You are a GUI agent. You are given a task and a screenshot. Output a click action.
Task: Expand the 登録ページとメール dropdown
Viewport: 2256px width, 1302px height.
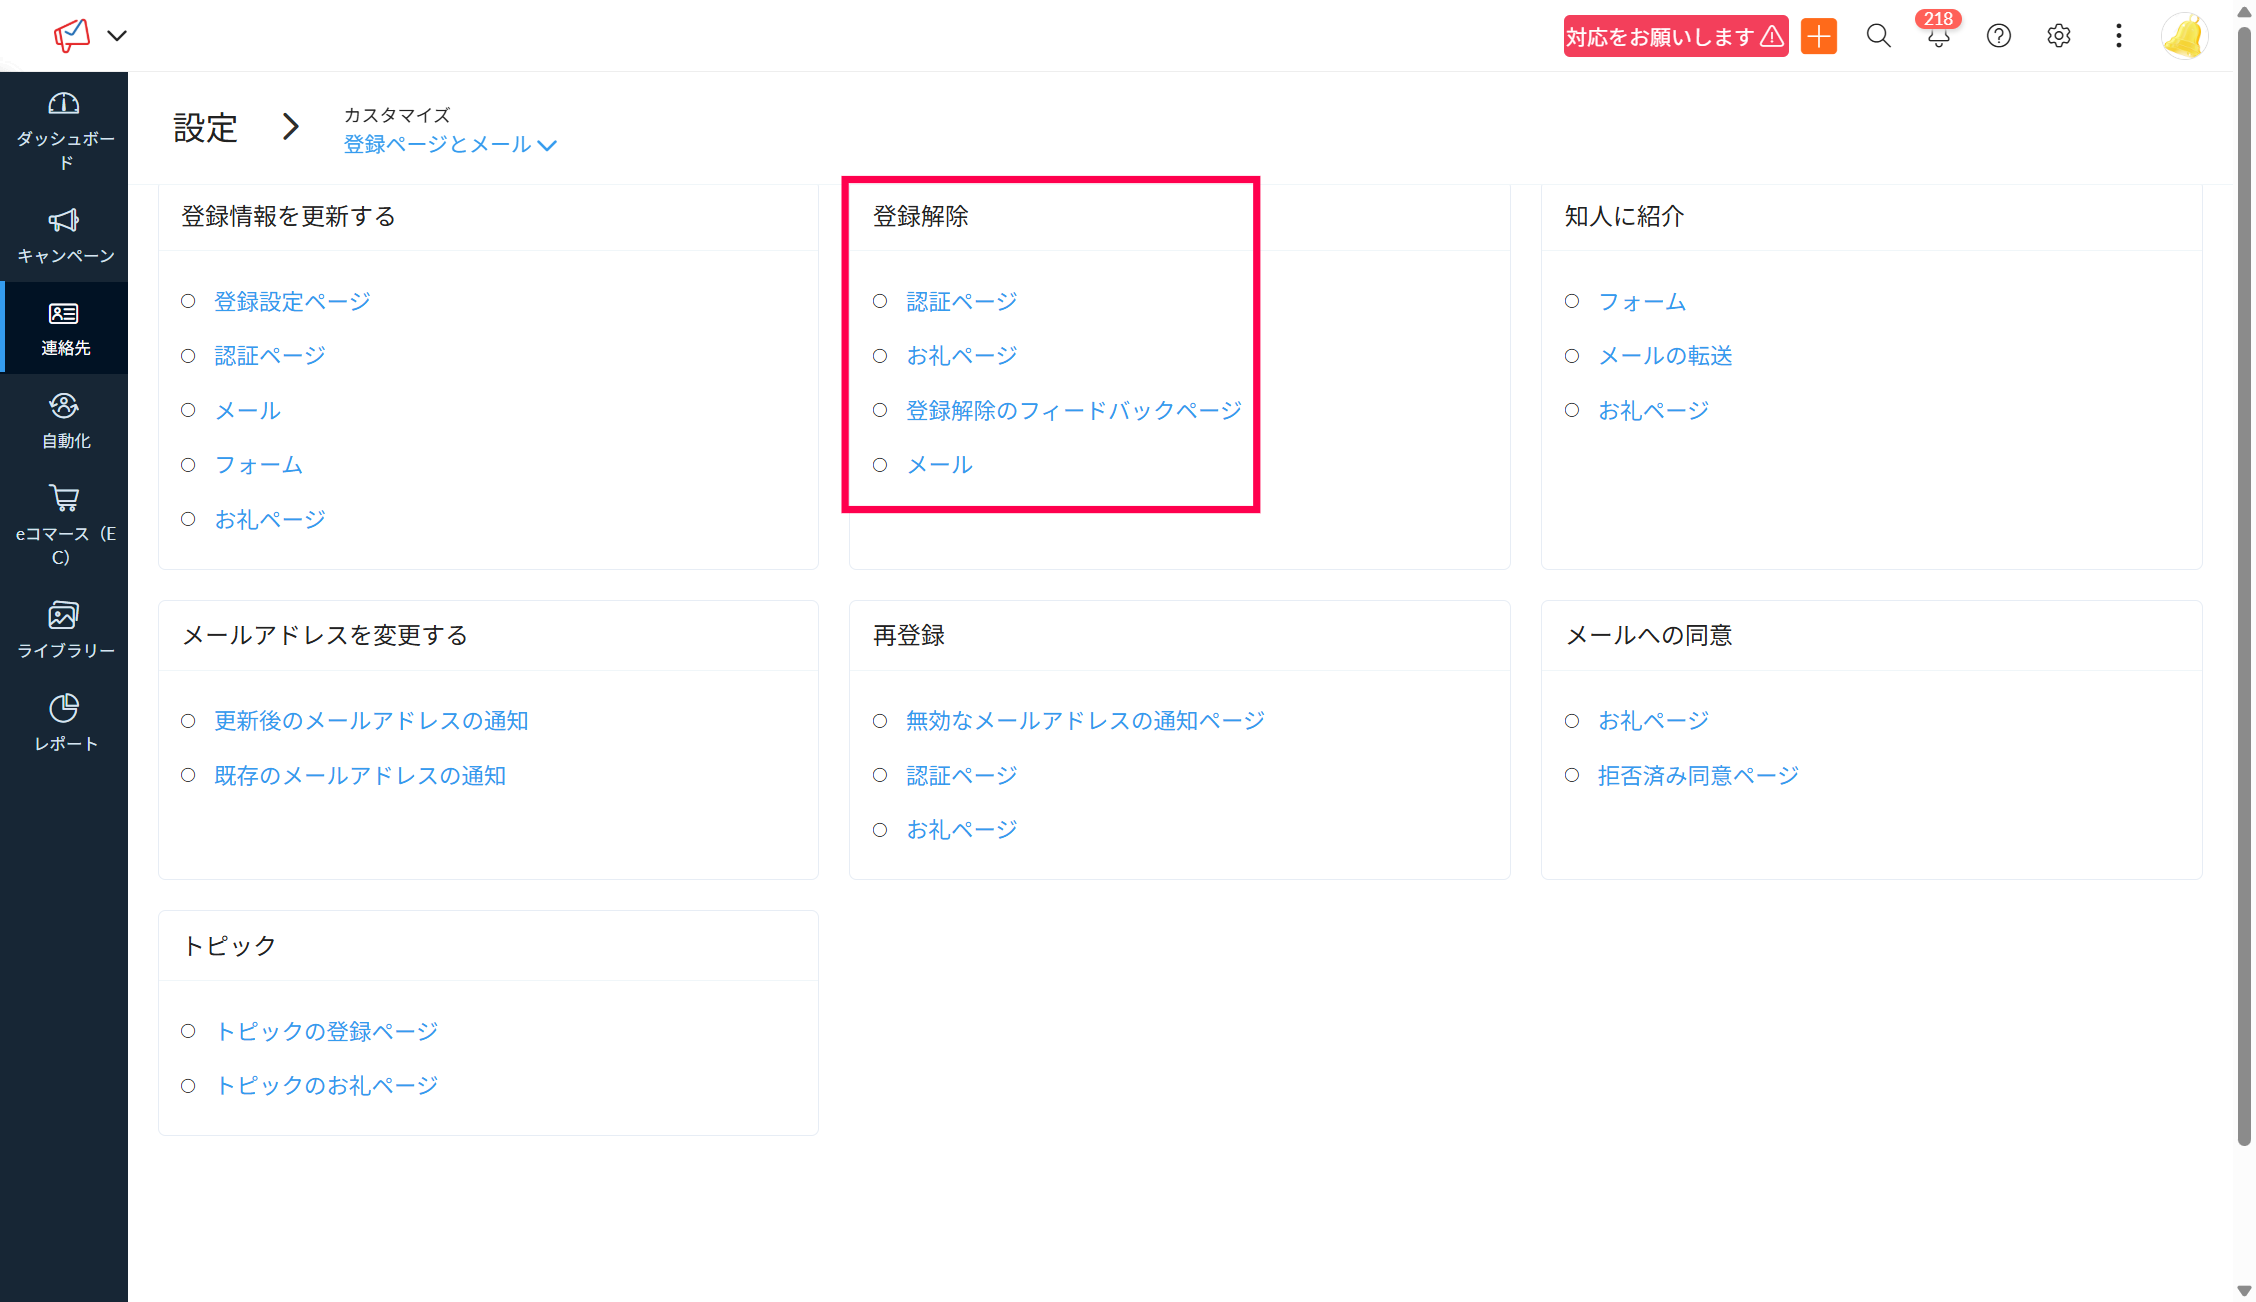click(450, 145)
